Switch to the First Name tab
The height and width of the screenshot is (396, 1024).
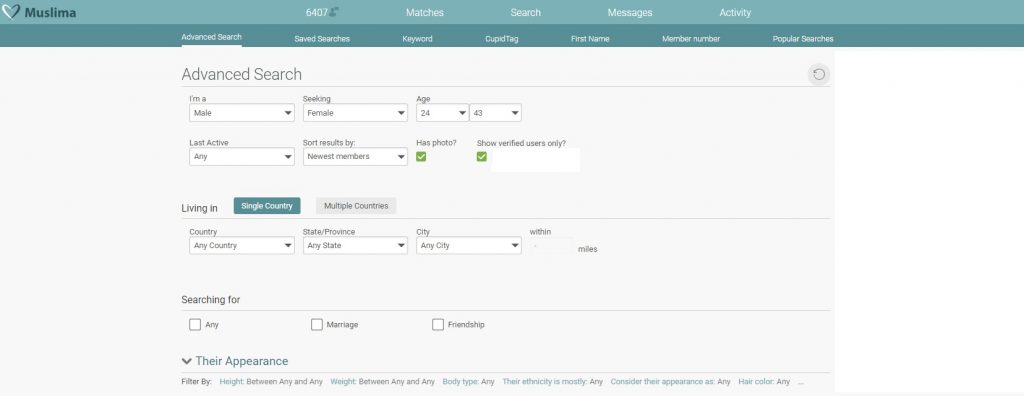click(x=590, y=39)
